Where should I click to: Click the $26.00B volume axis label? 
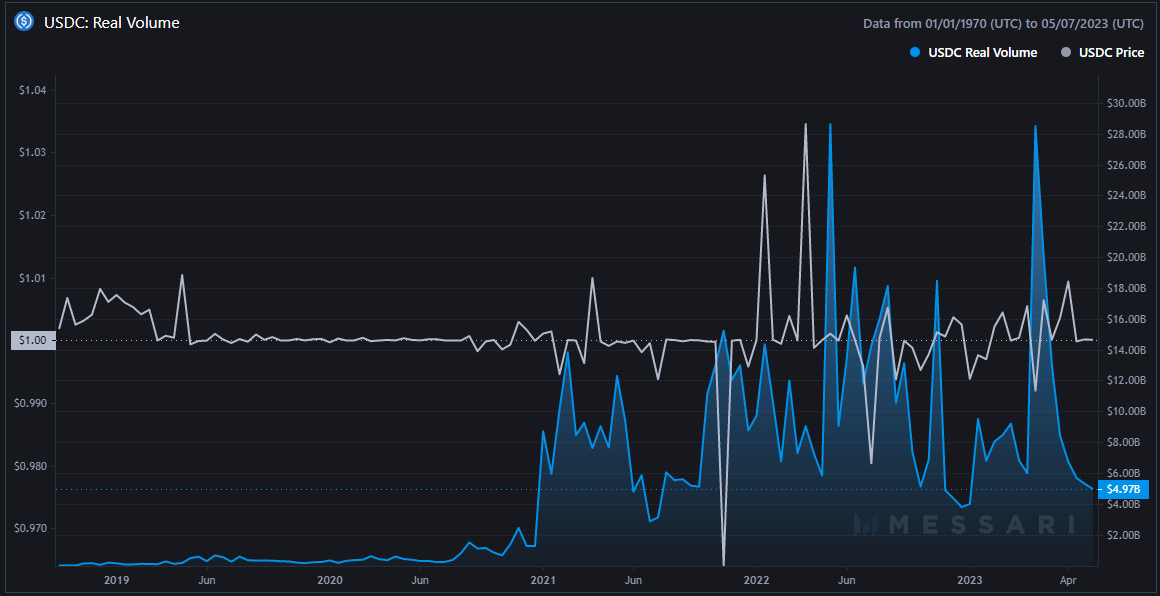click(1125, 165)
